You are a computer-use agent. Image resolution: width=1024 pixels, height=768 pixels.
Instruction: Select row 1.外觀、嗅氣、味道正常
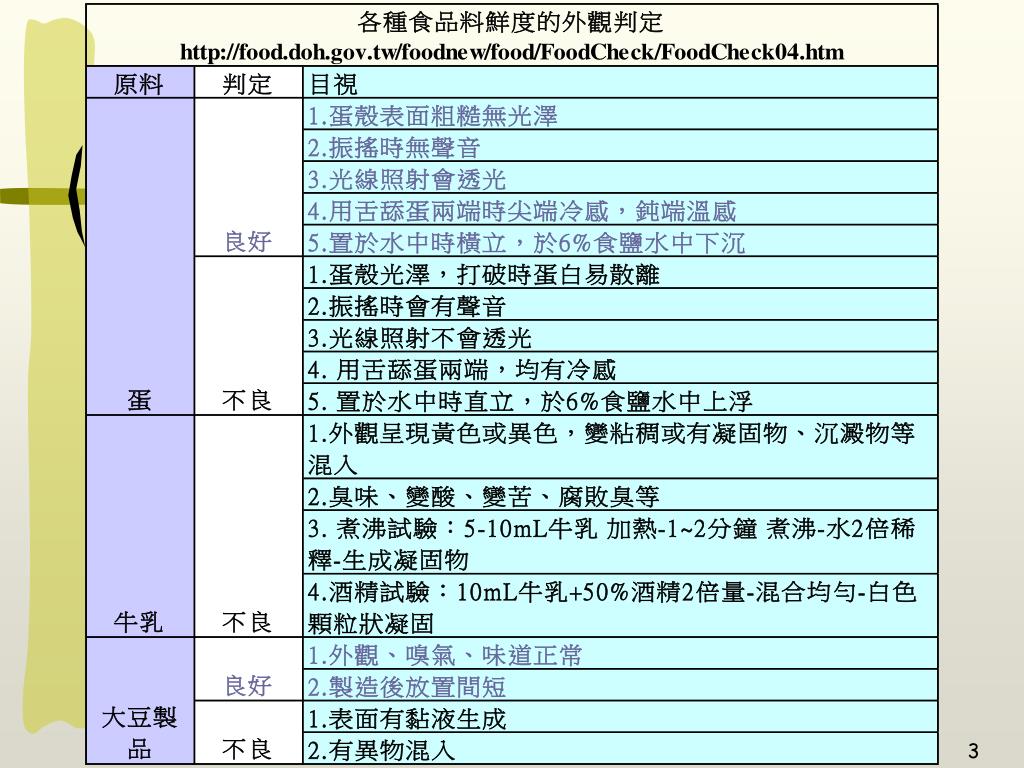pyautogui.click(x=620, y=654)
